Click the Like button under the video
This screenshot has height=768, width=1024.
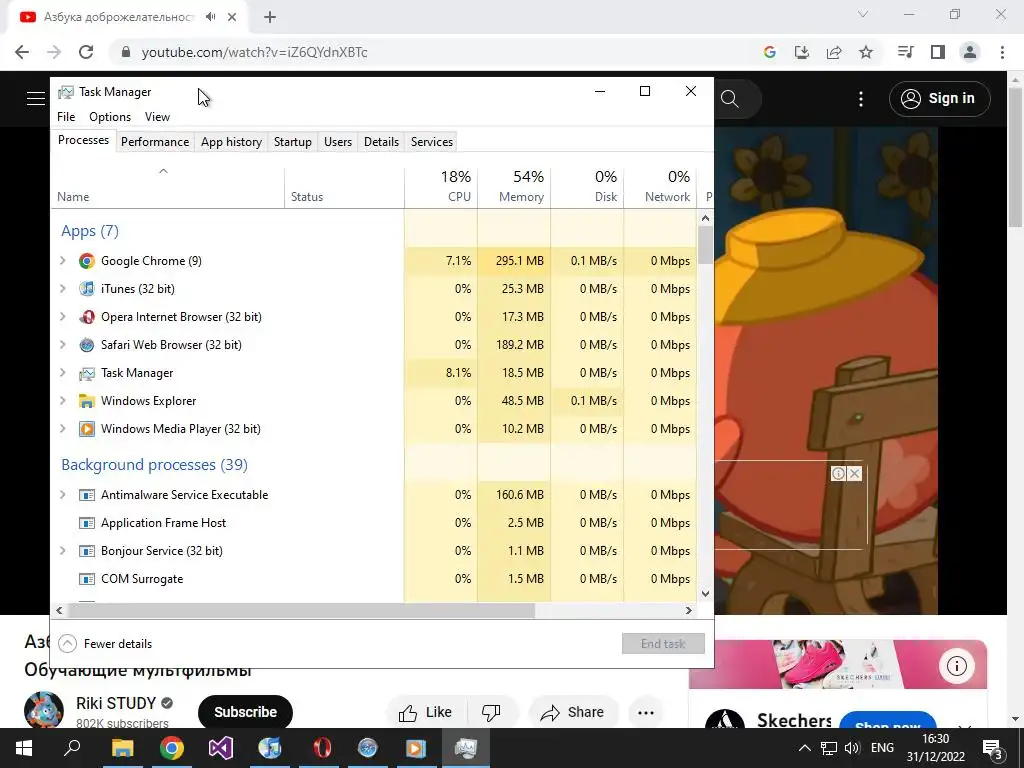tap(425, 712)
